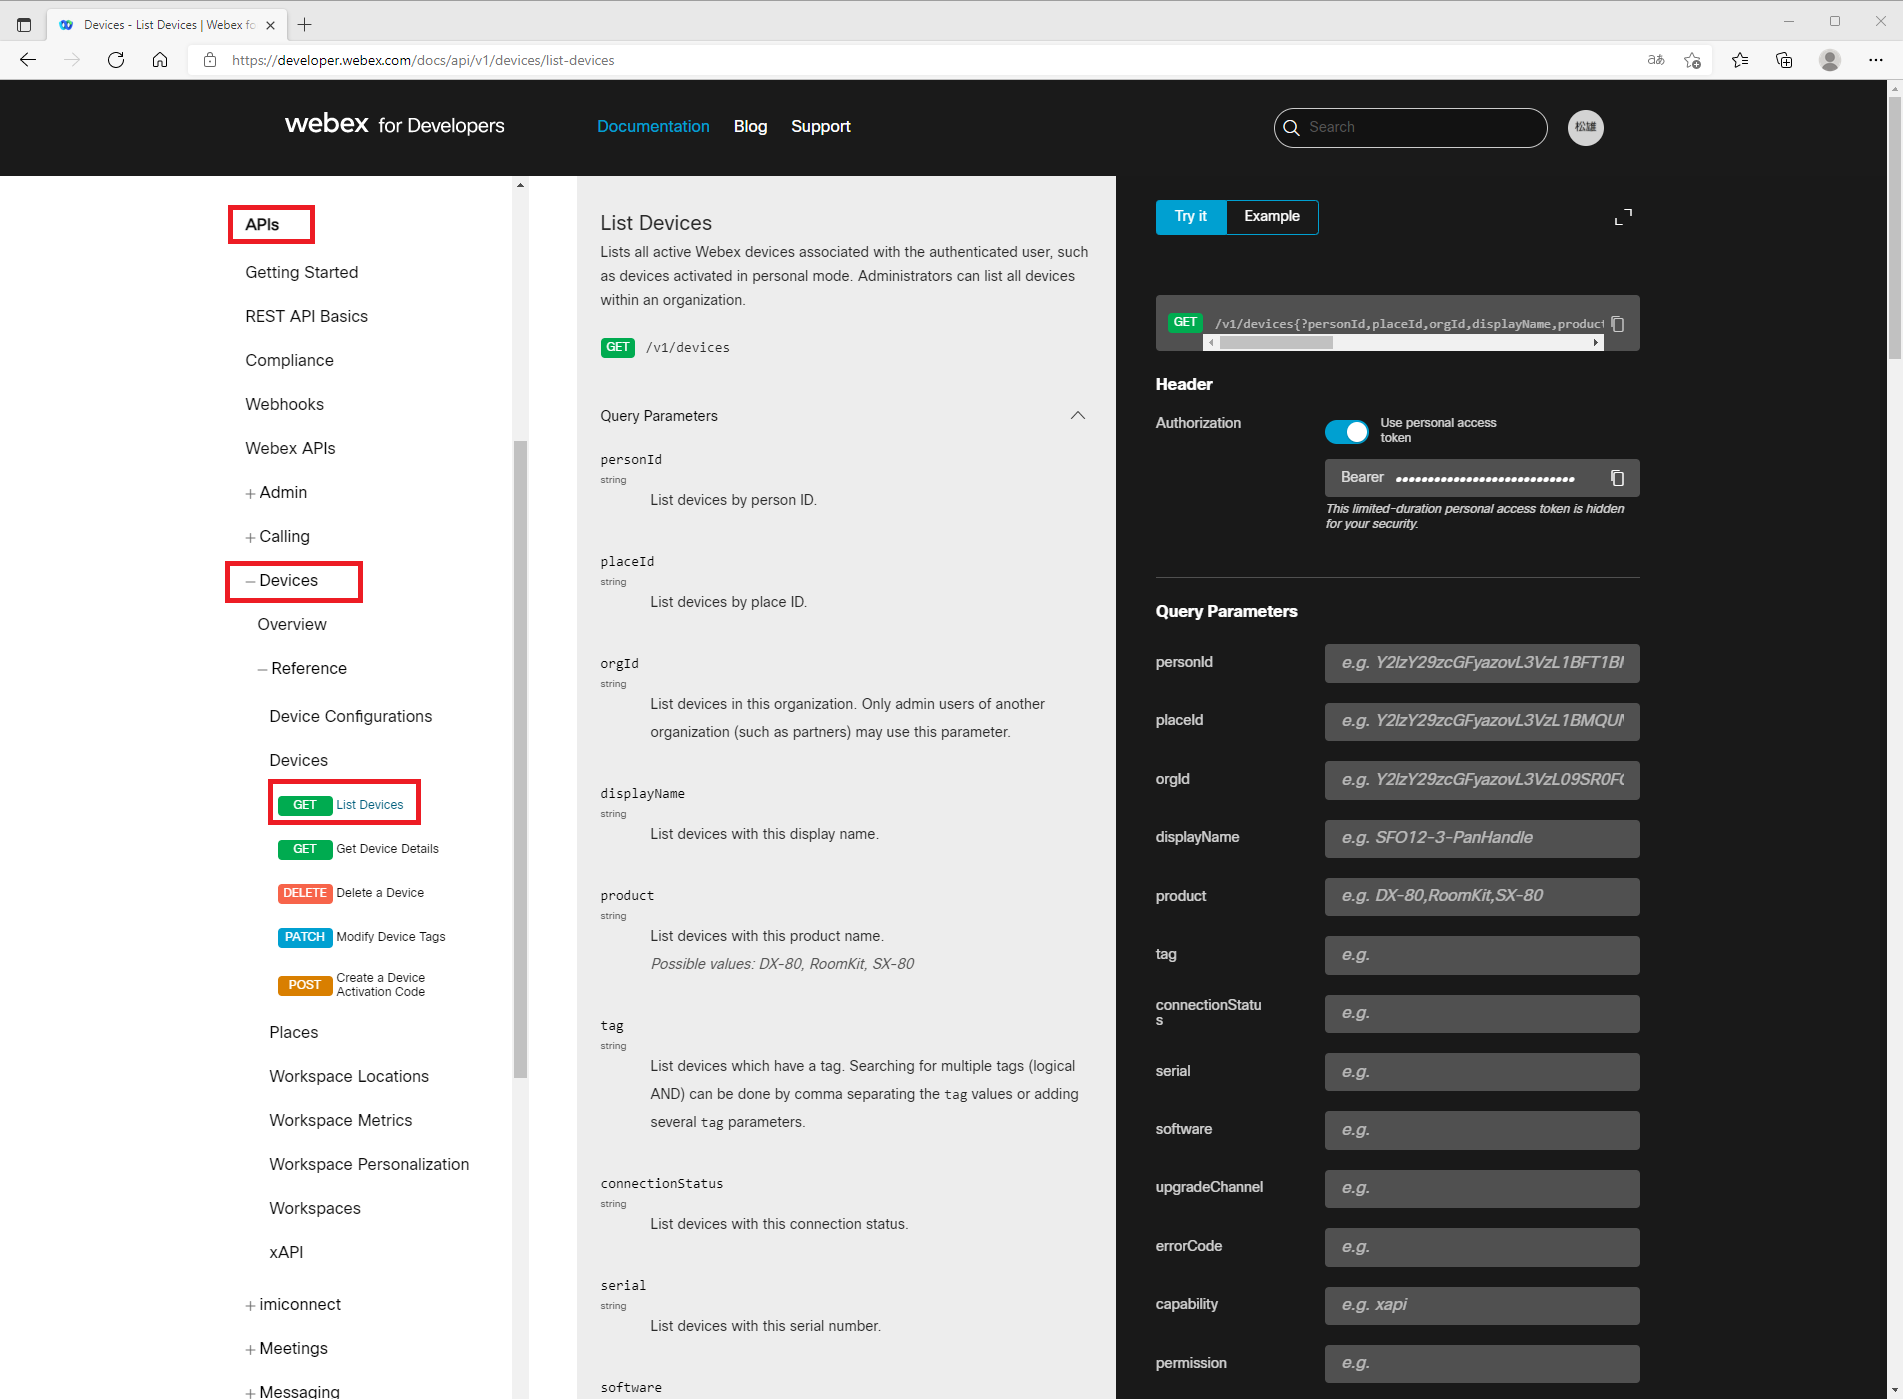
Task: Click the Search input field
Action: click(1410, 128)
